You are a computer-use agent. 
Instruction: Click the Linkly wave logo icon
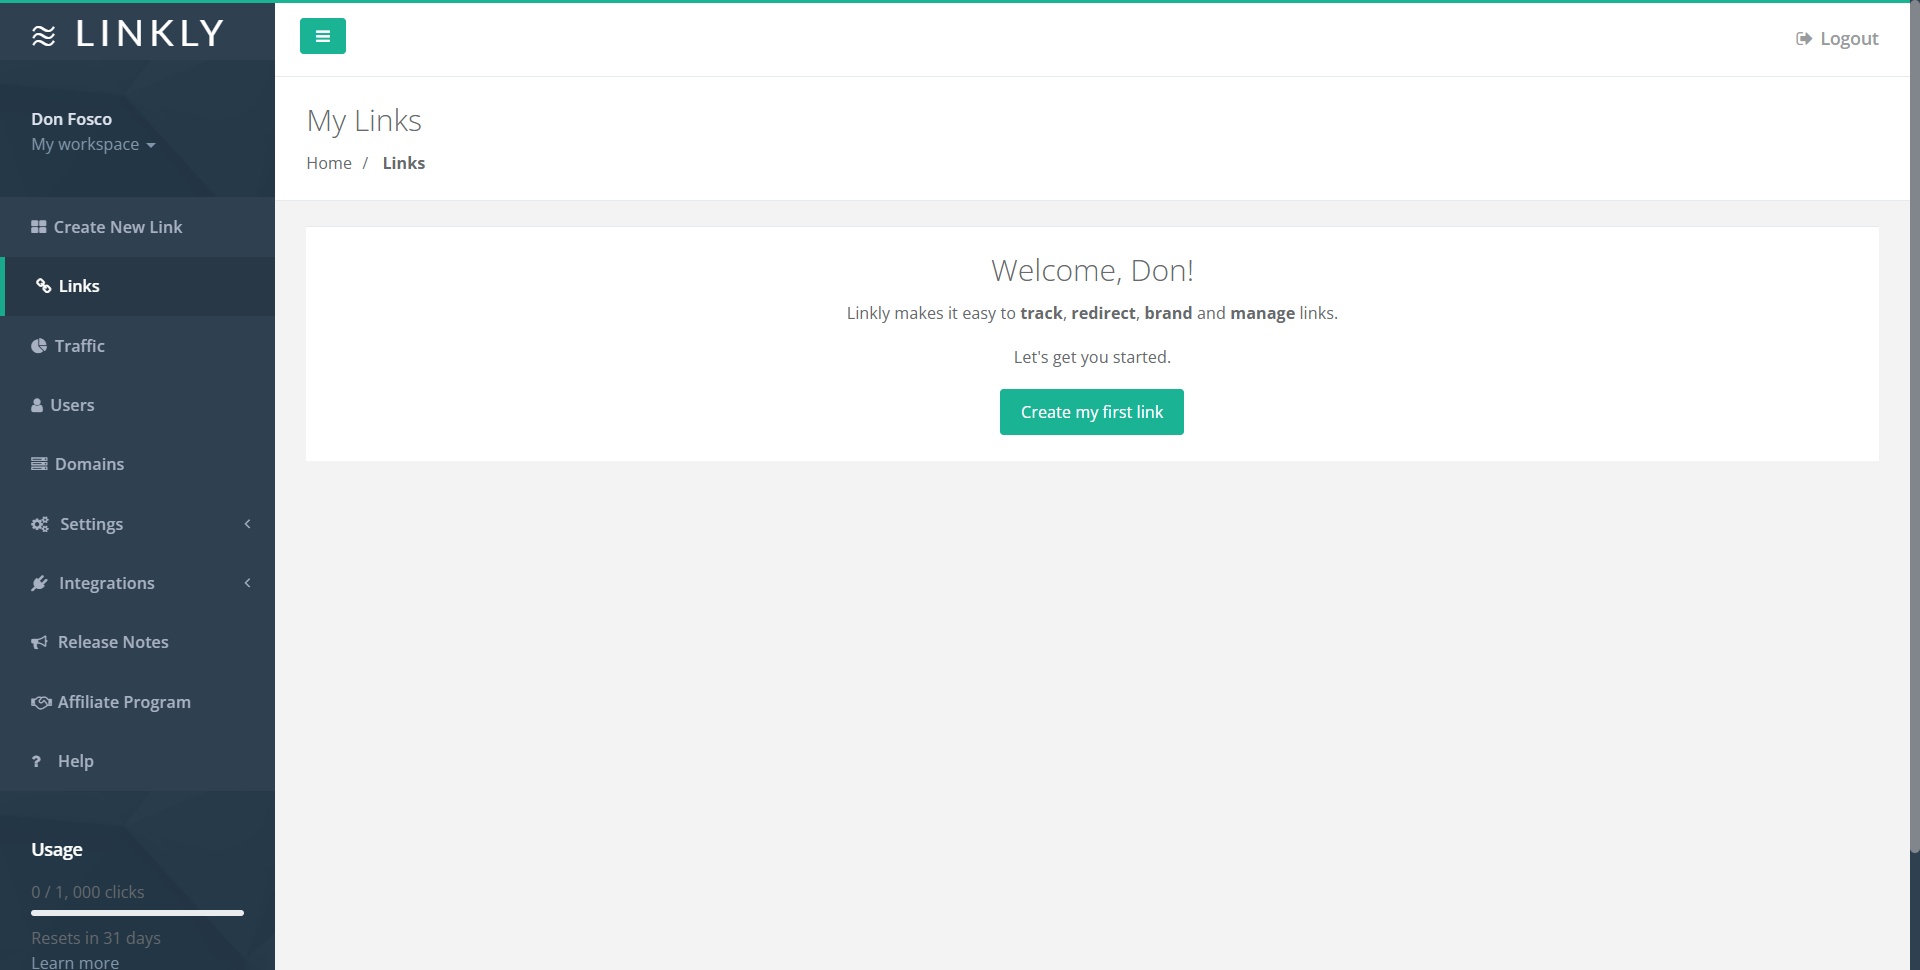click(44, 36)
